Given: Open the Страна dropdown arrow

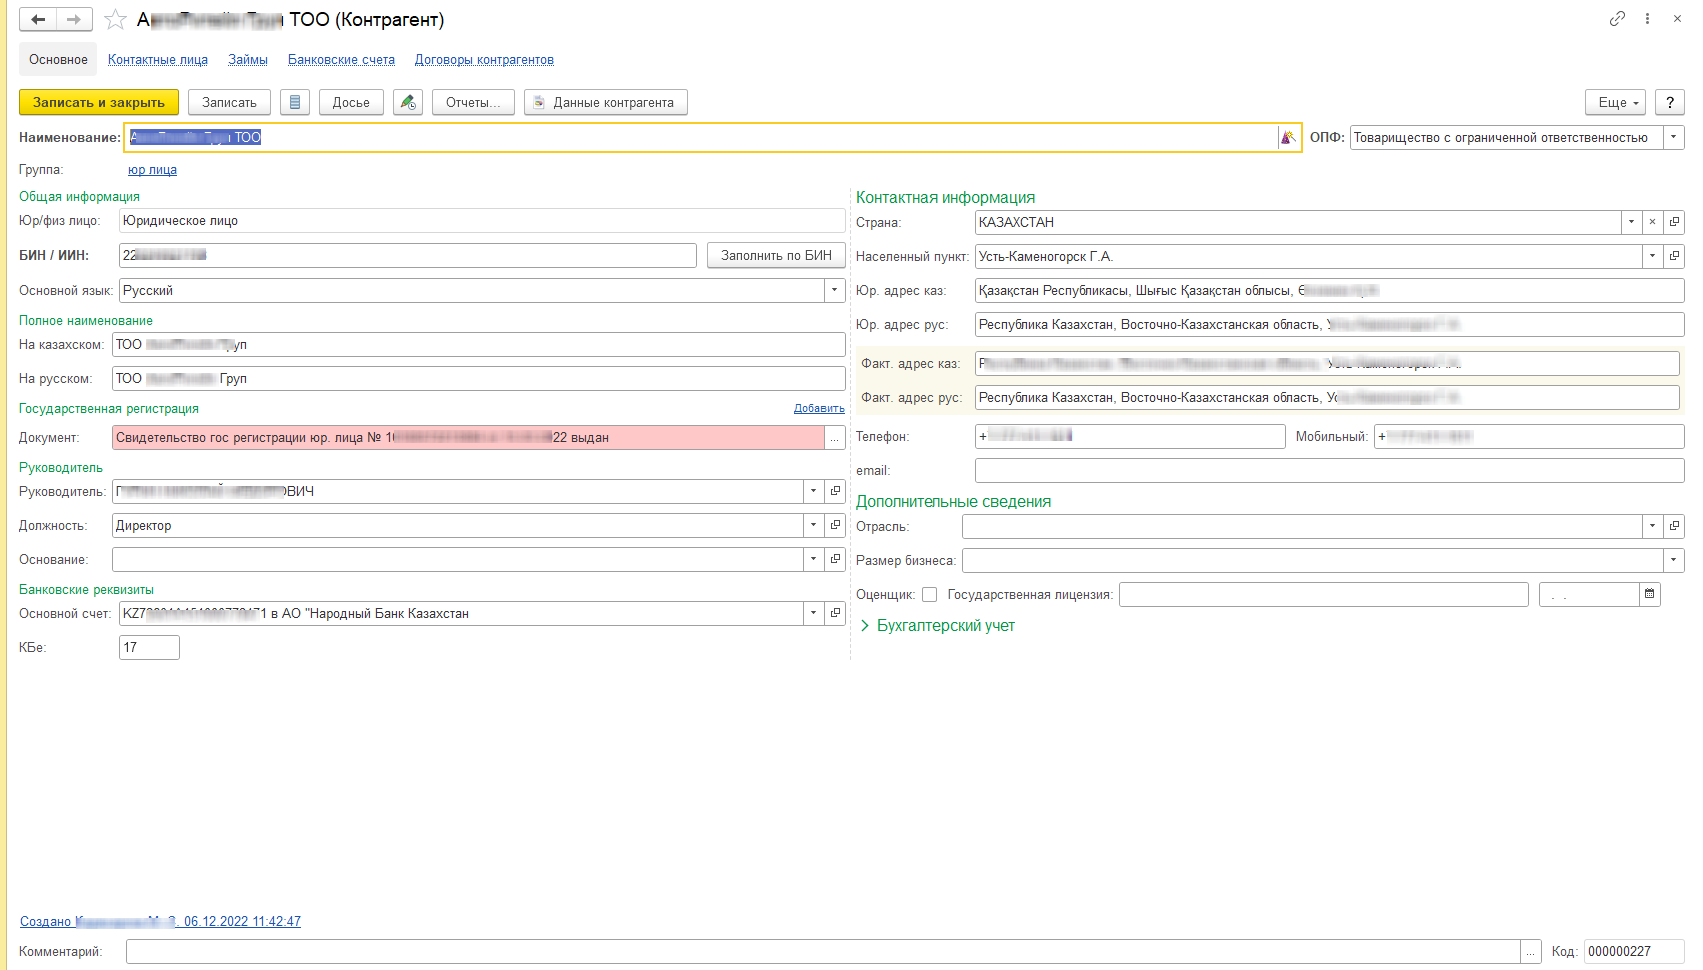Looking at the screenshot, I should point(1631,222).
